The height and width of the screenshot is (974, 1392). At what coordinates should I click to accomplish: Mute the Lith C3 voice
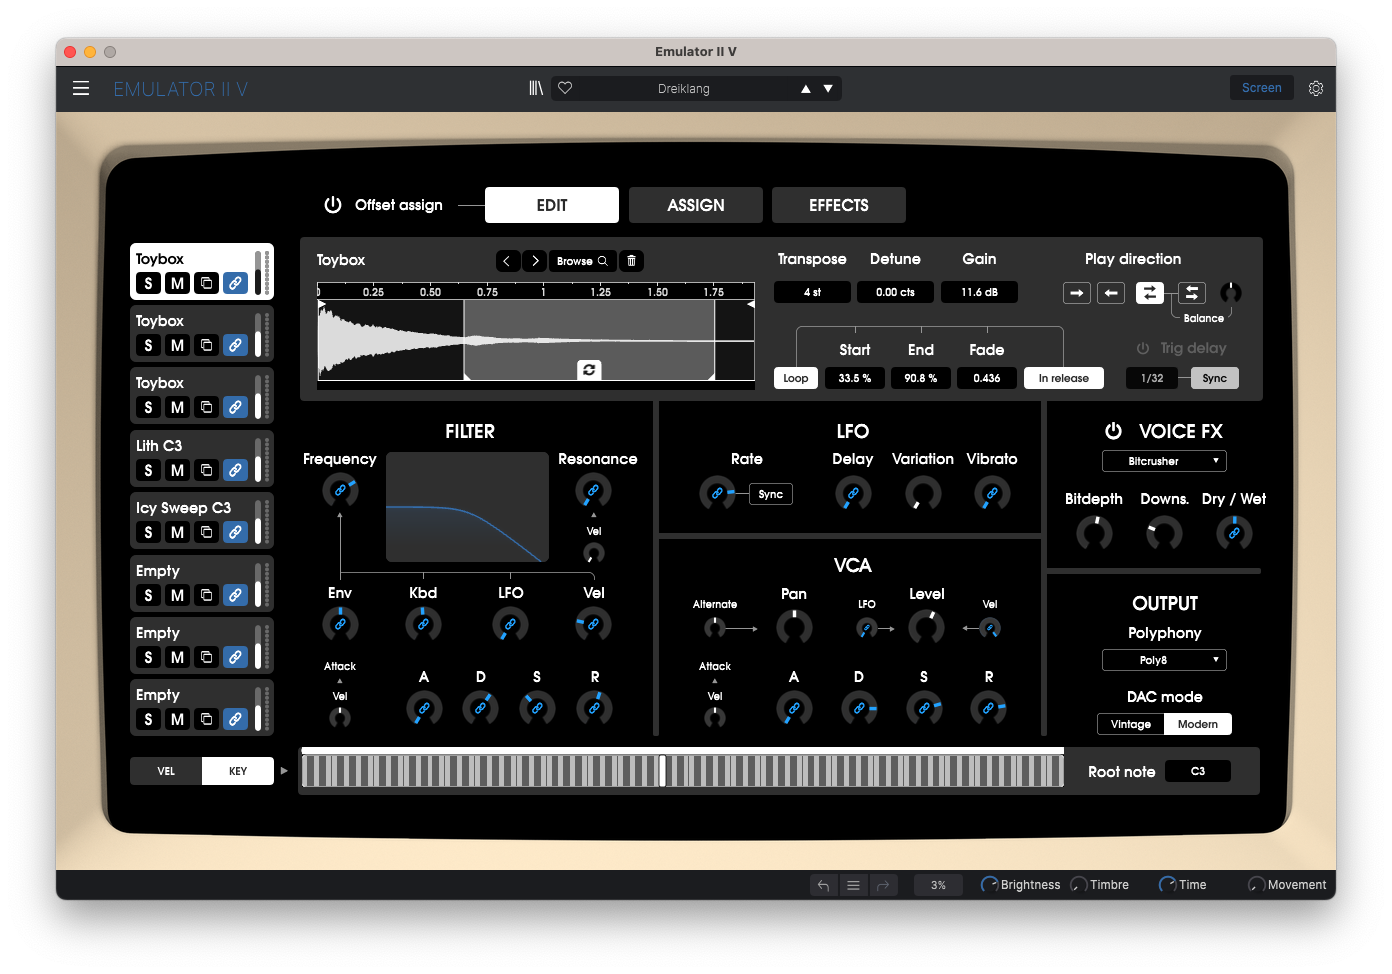point(177,470)
